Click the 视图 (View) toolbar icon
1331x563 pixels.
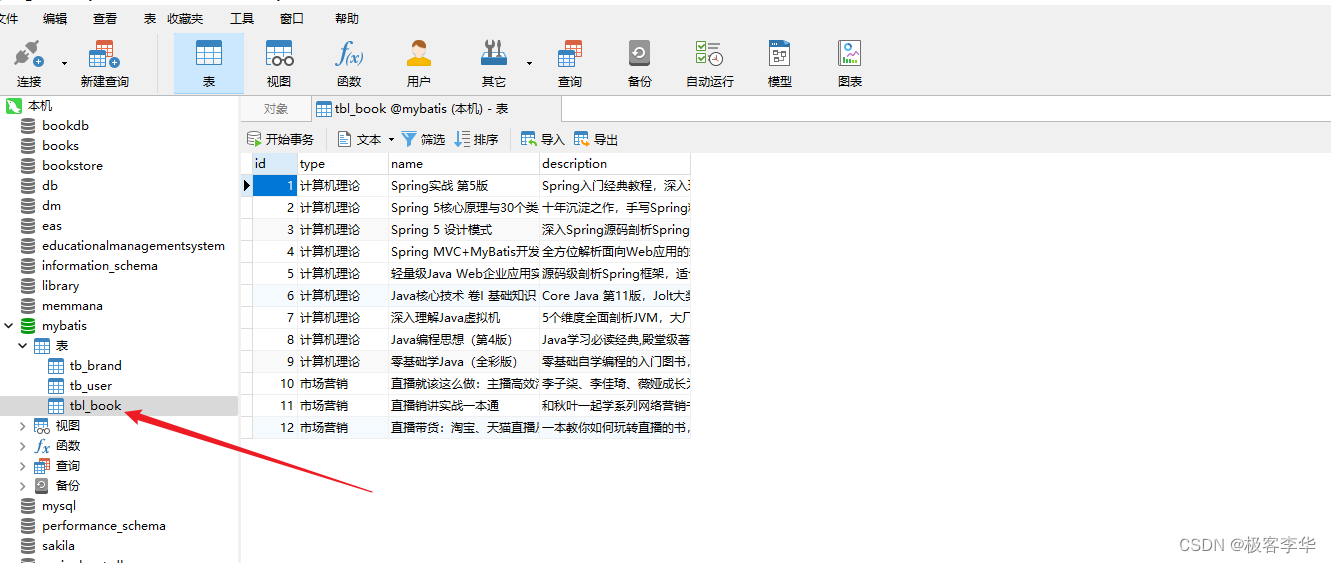click(x=279, y=64)
